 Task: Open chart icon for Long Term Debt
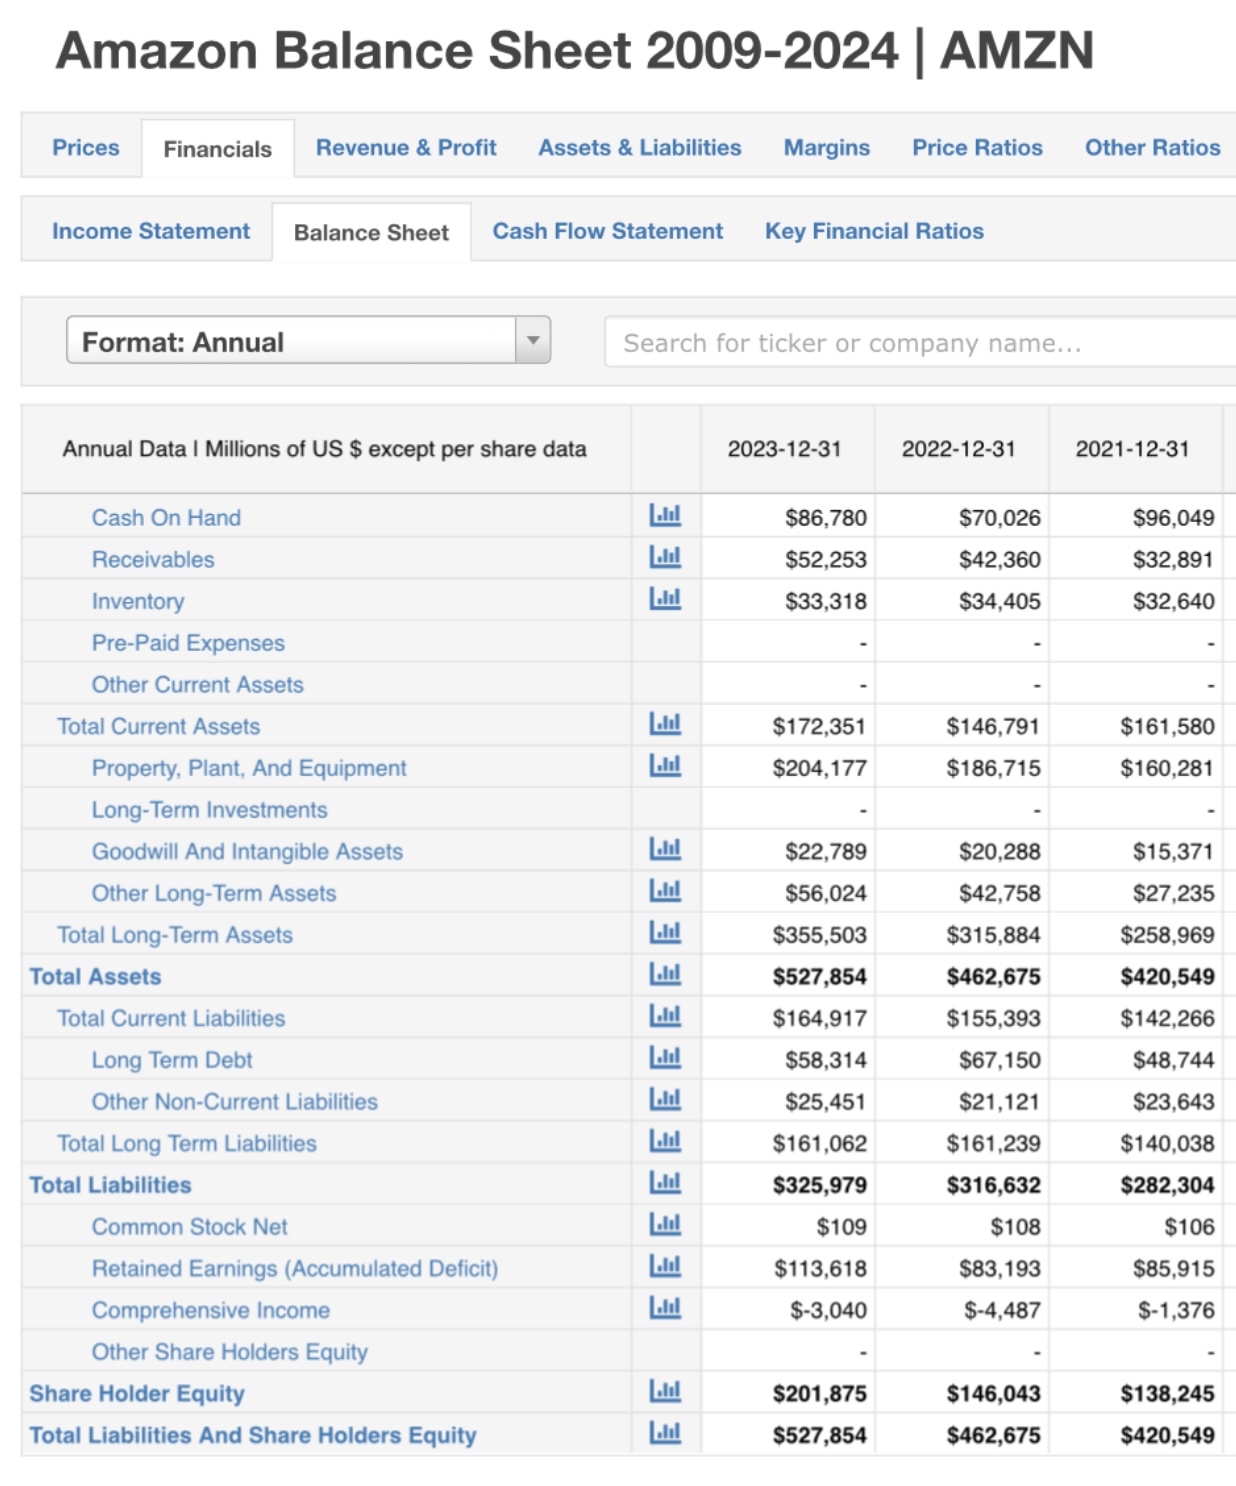tap(665, 1058)
